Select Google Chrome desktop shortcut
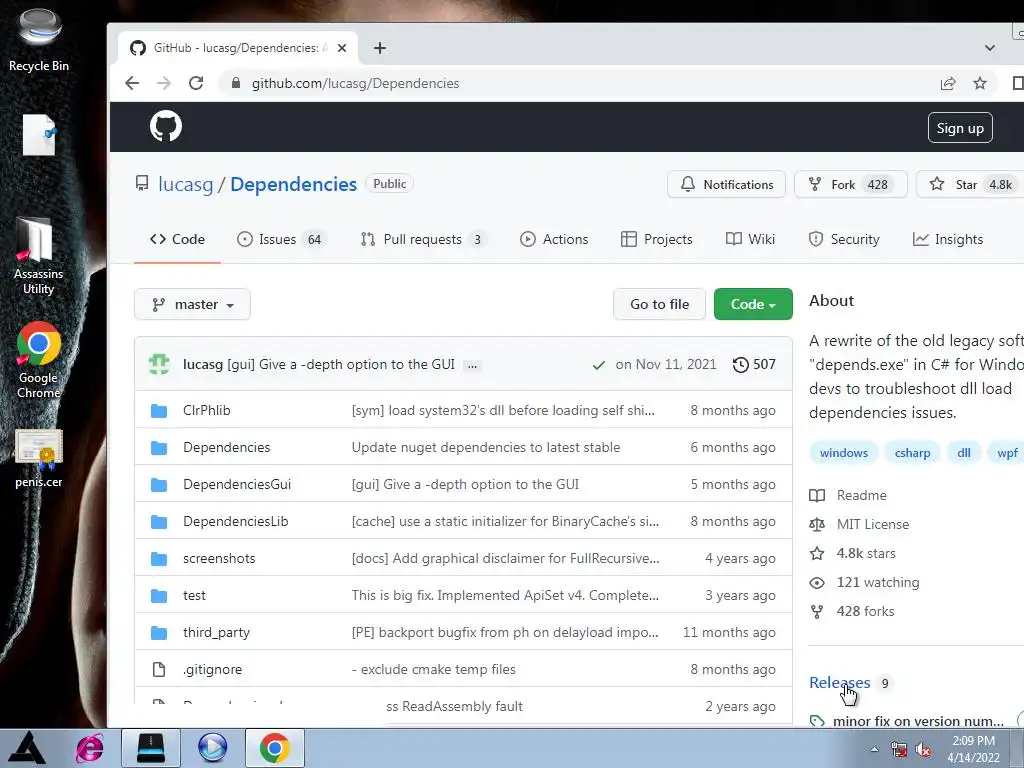The image size is (1024, 768). [39, 360]
